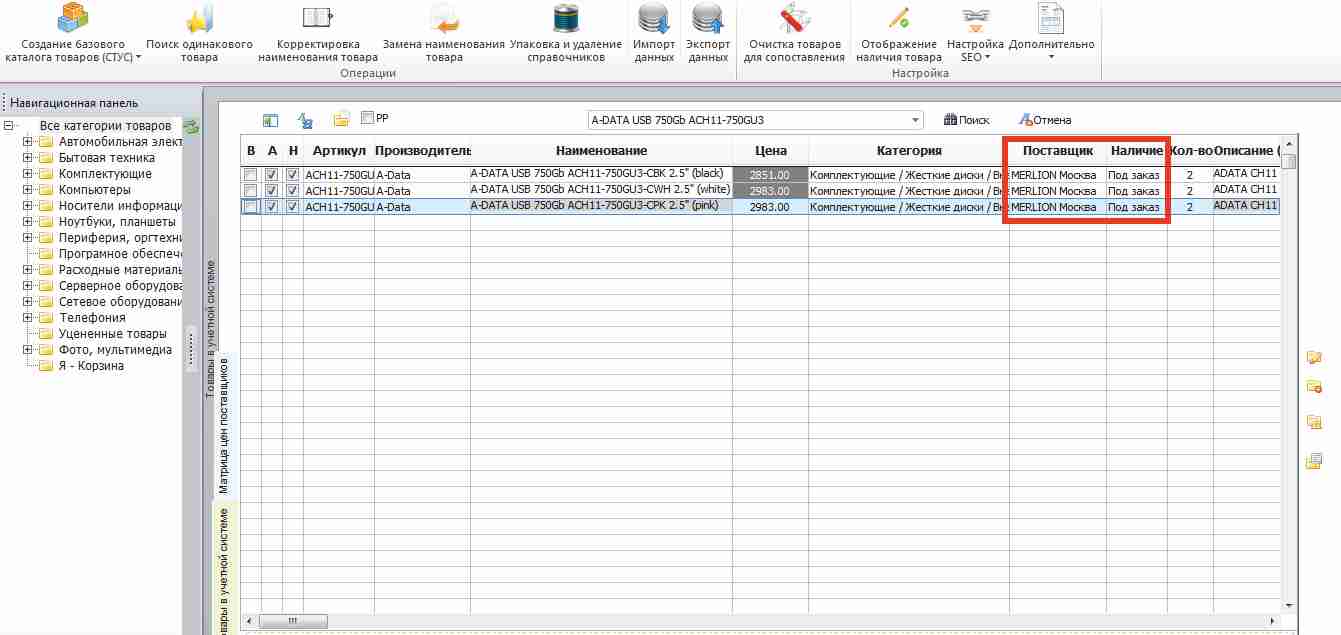Open Упаковка и удаление справочников
This screenshot has height=635, width=1341.
pyautogui.click(x=568, y=33)
